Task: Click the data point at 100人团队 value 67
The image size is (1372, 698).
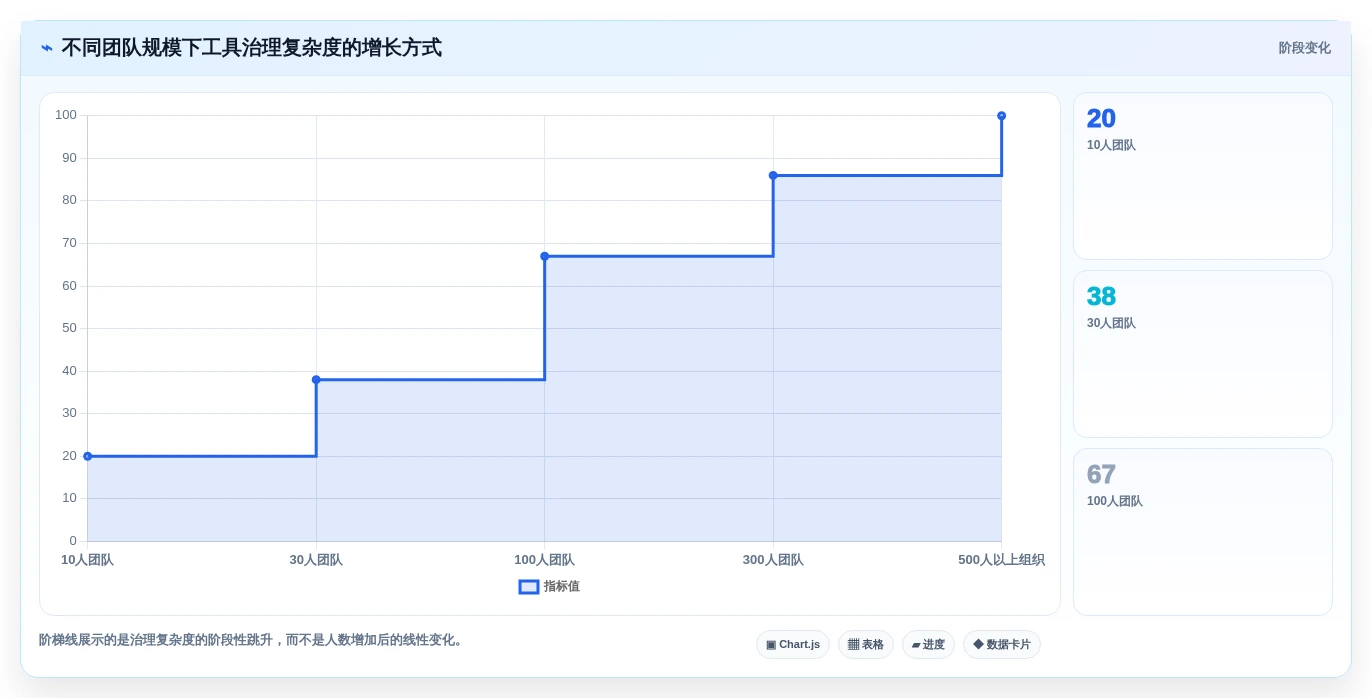Action: [x=545, y=256]
